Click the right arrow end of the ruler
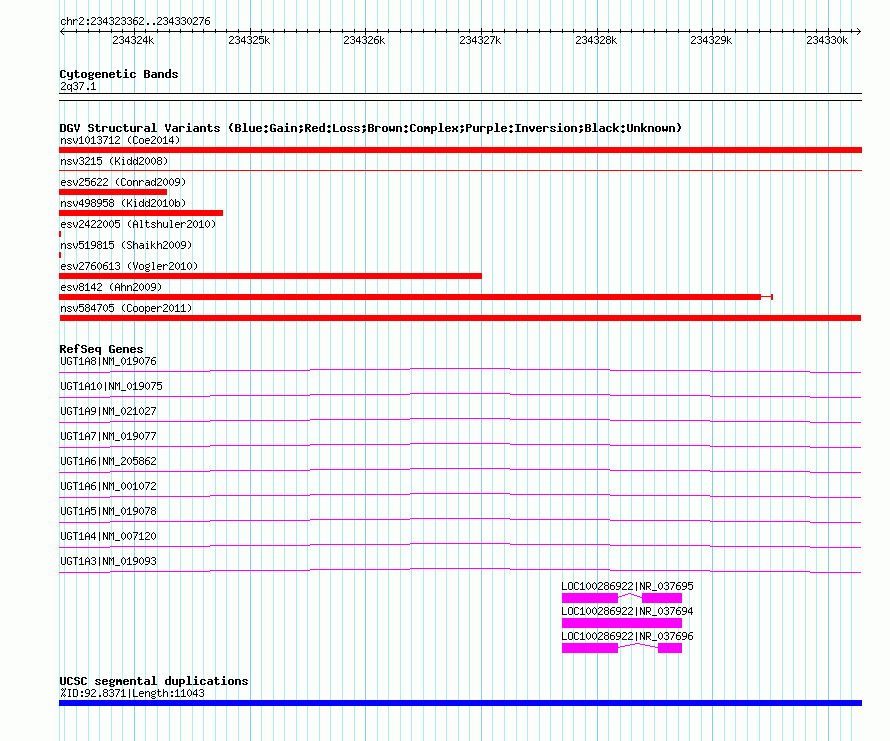The height and width of the screenshot is (741, 890). pyautogui.click(x=859, y=31)
